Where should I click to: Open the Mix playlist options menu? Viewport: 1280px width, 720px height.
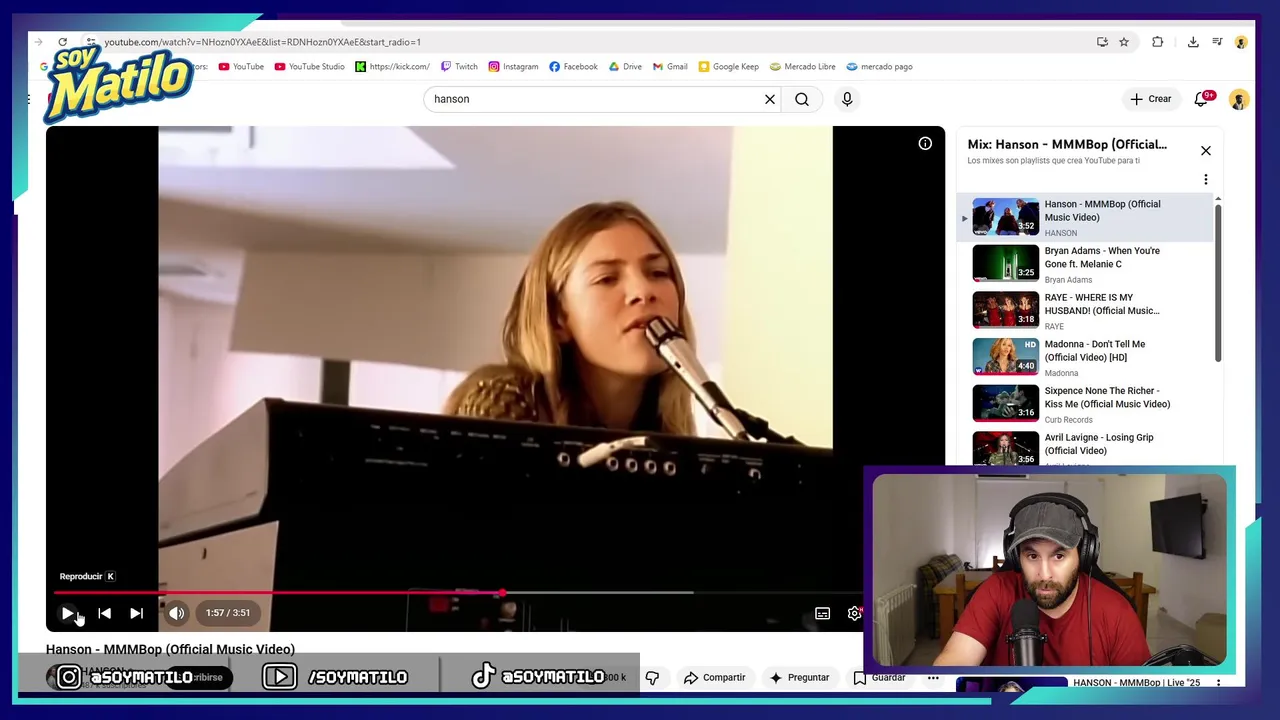point(1206,179)
